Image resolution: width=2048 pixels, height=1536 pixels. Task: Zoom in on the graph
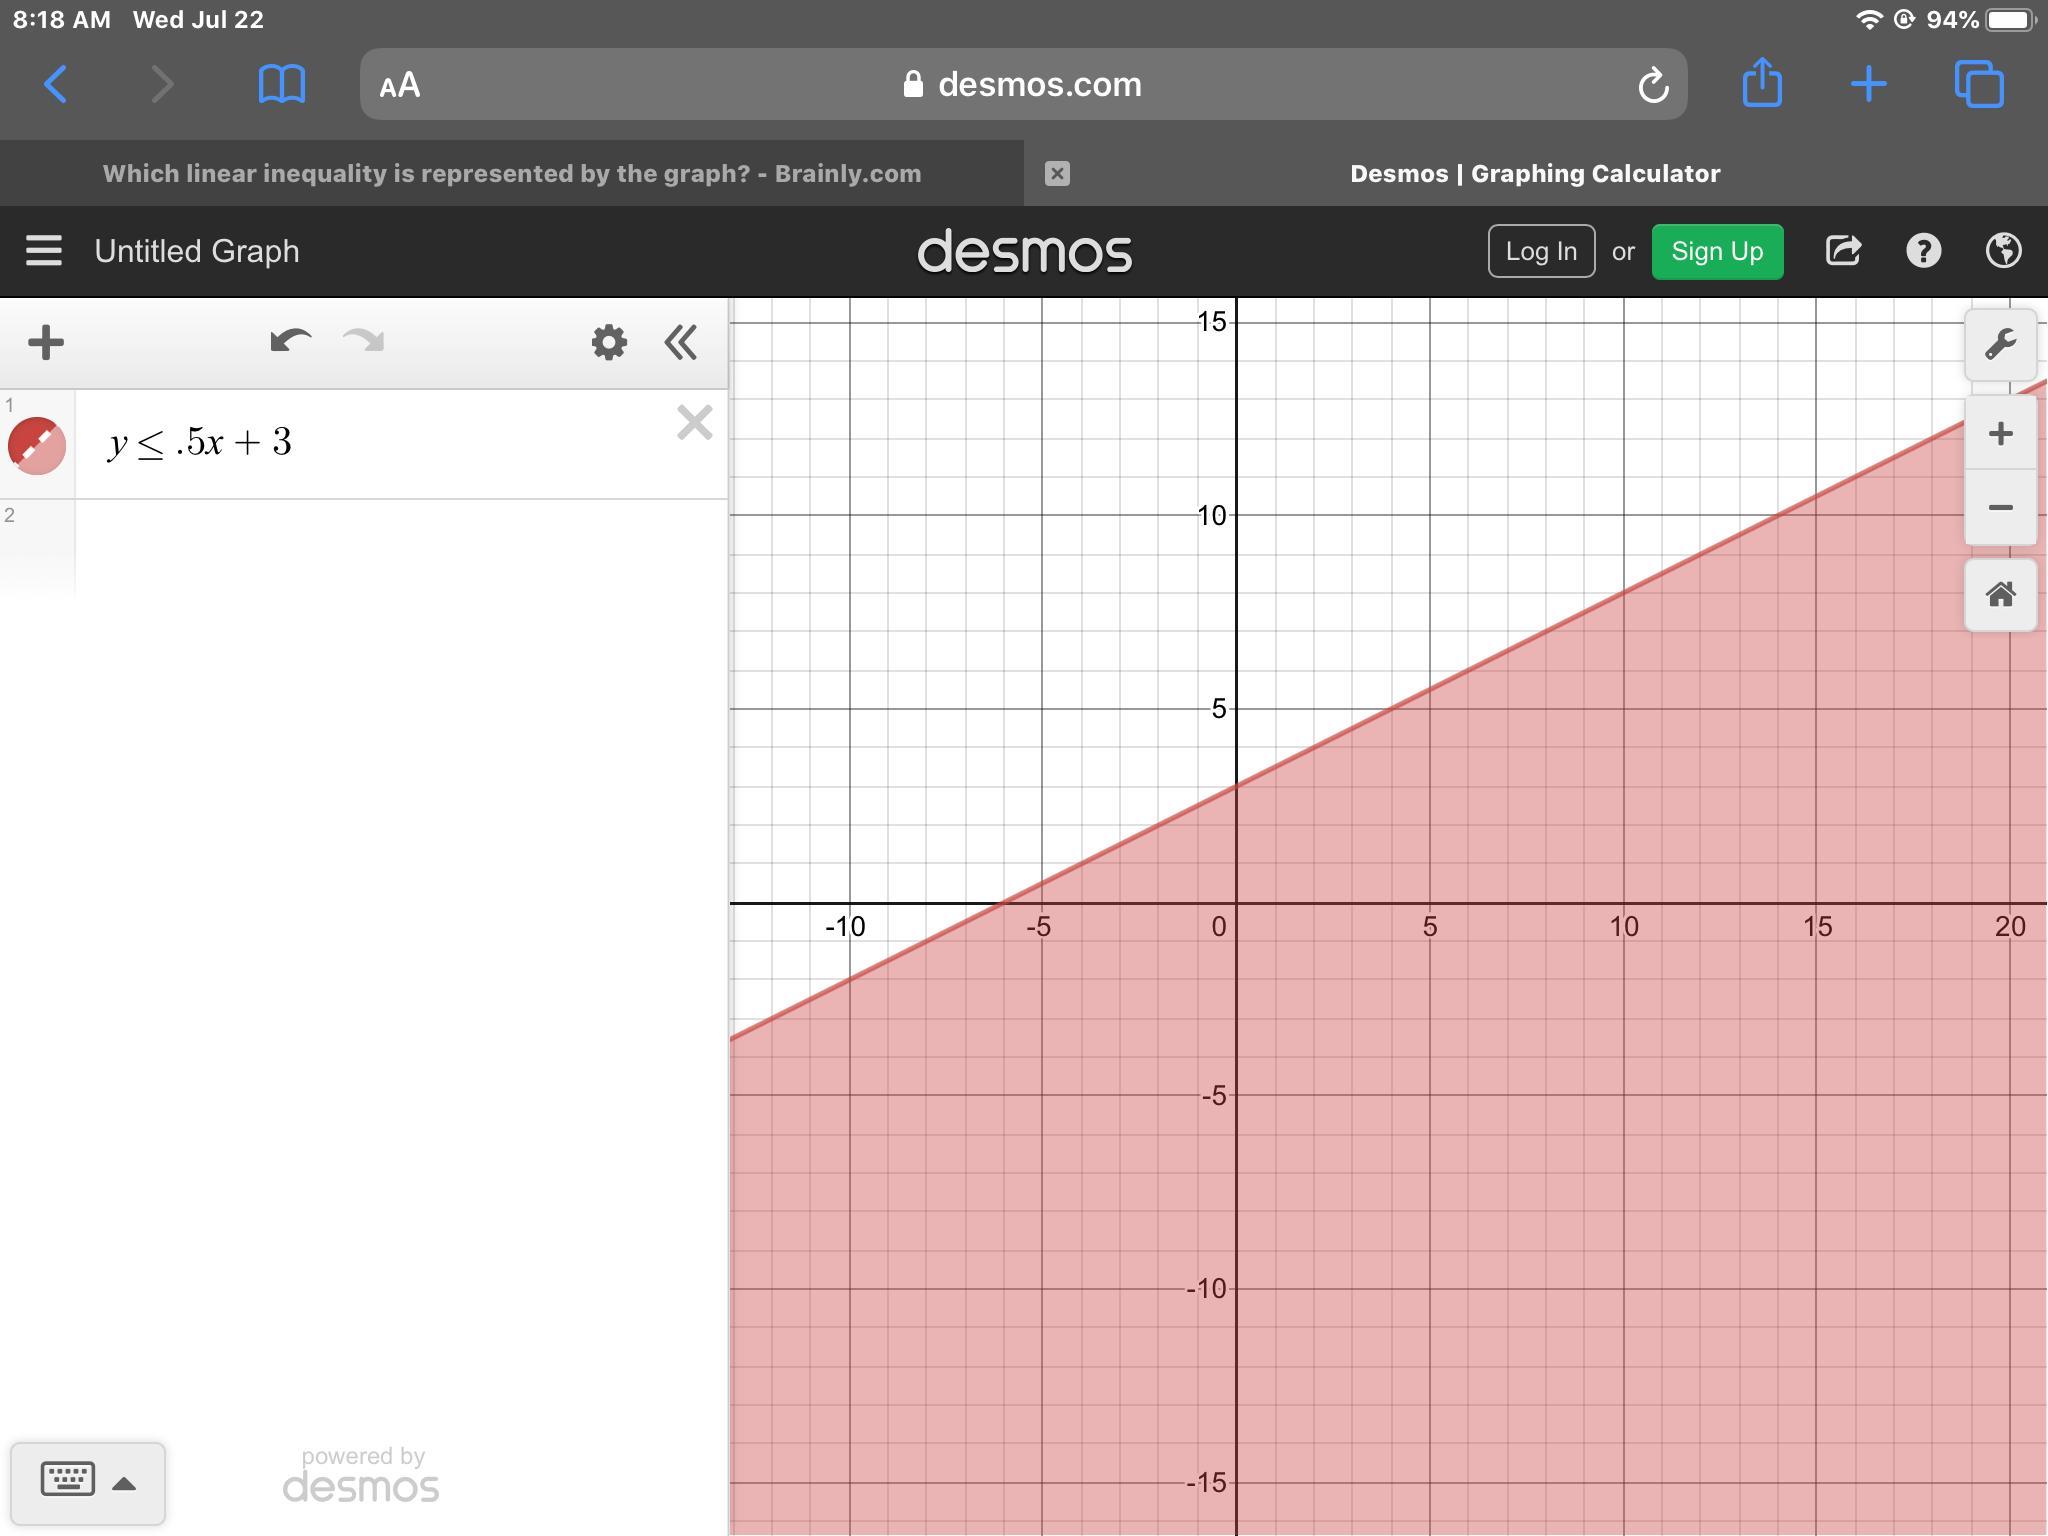[x=2000, y=434]
